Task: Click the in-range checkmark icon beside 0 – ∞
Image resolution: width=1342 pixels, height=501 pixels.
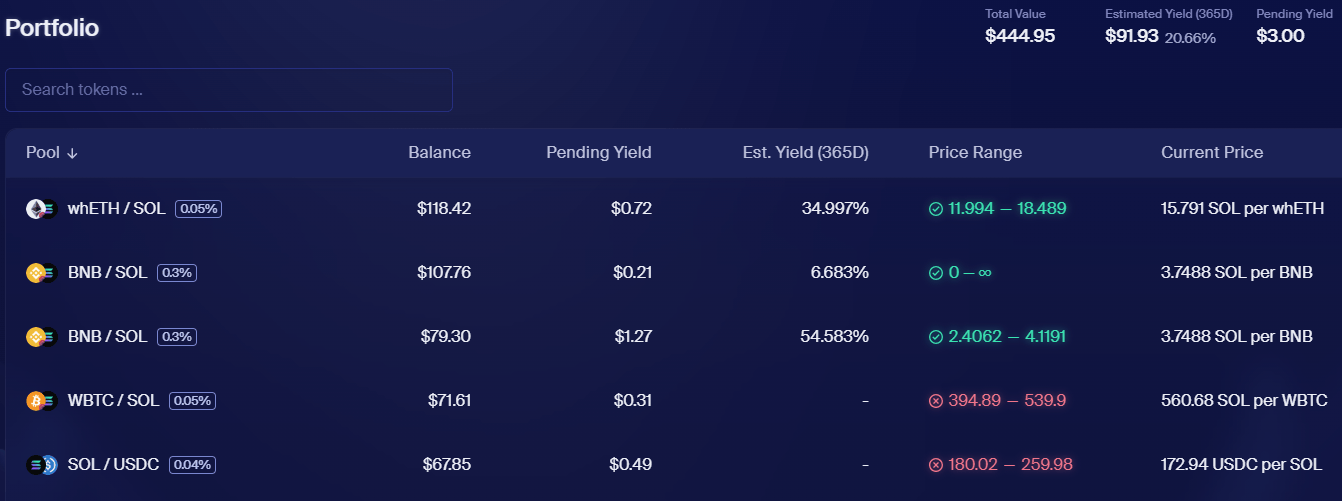Action: point(936,273)
